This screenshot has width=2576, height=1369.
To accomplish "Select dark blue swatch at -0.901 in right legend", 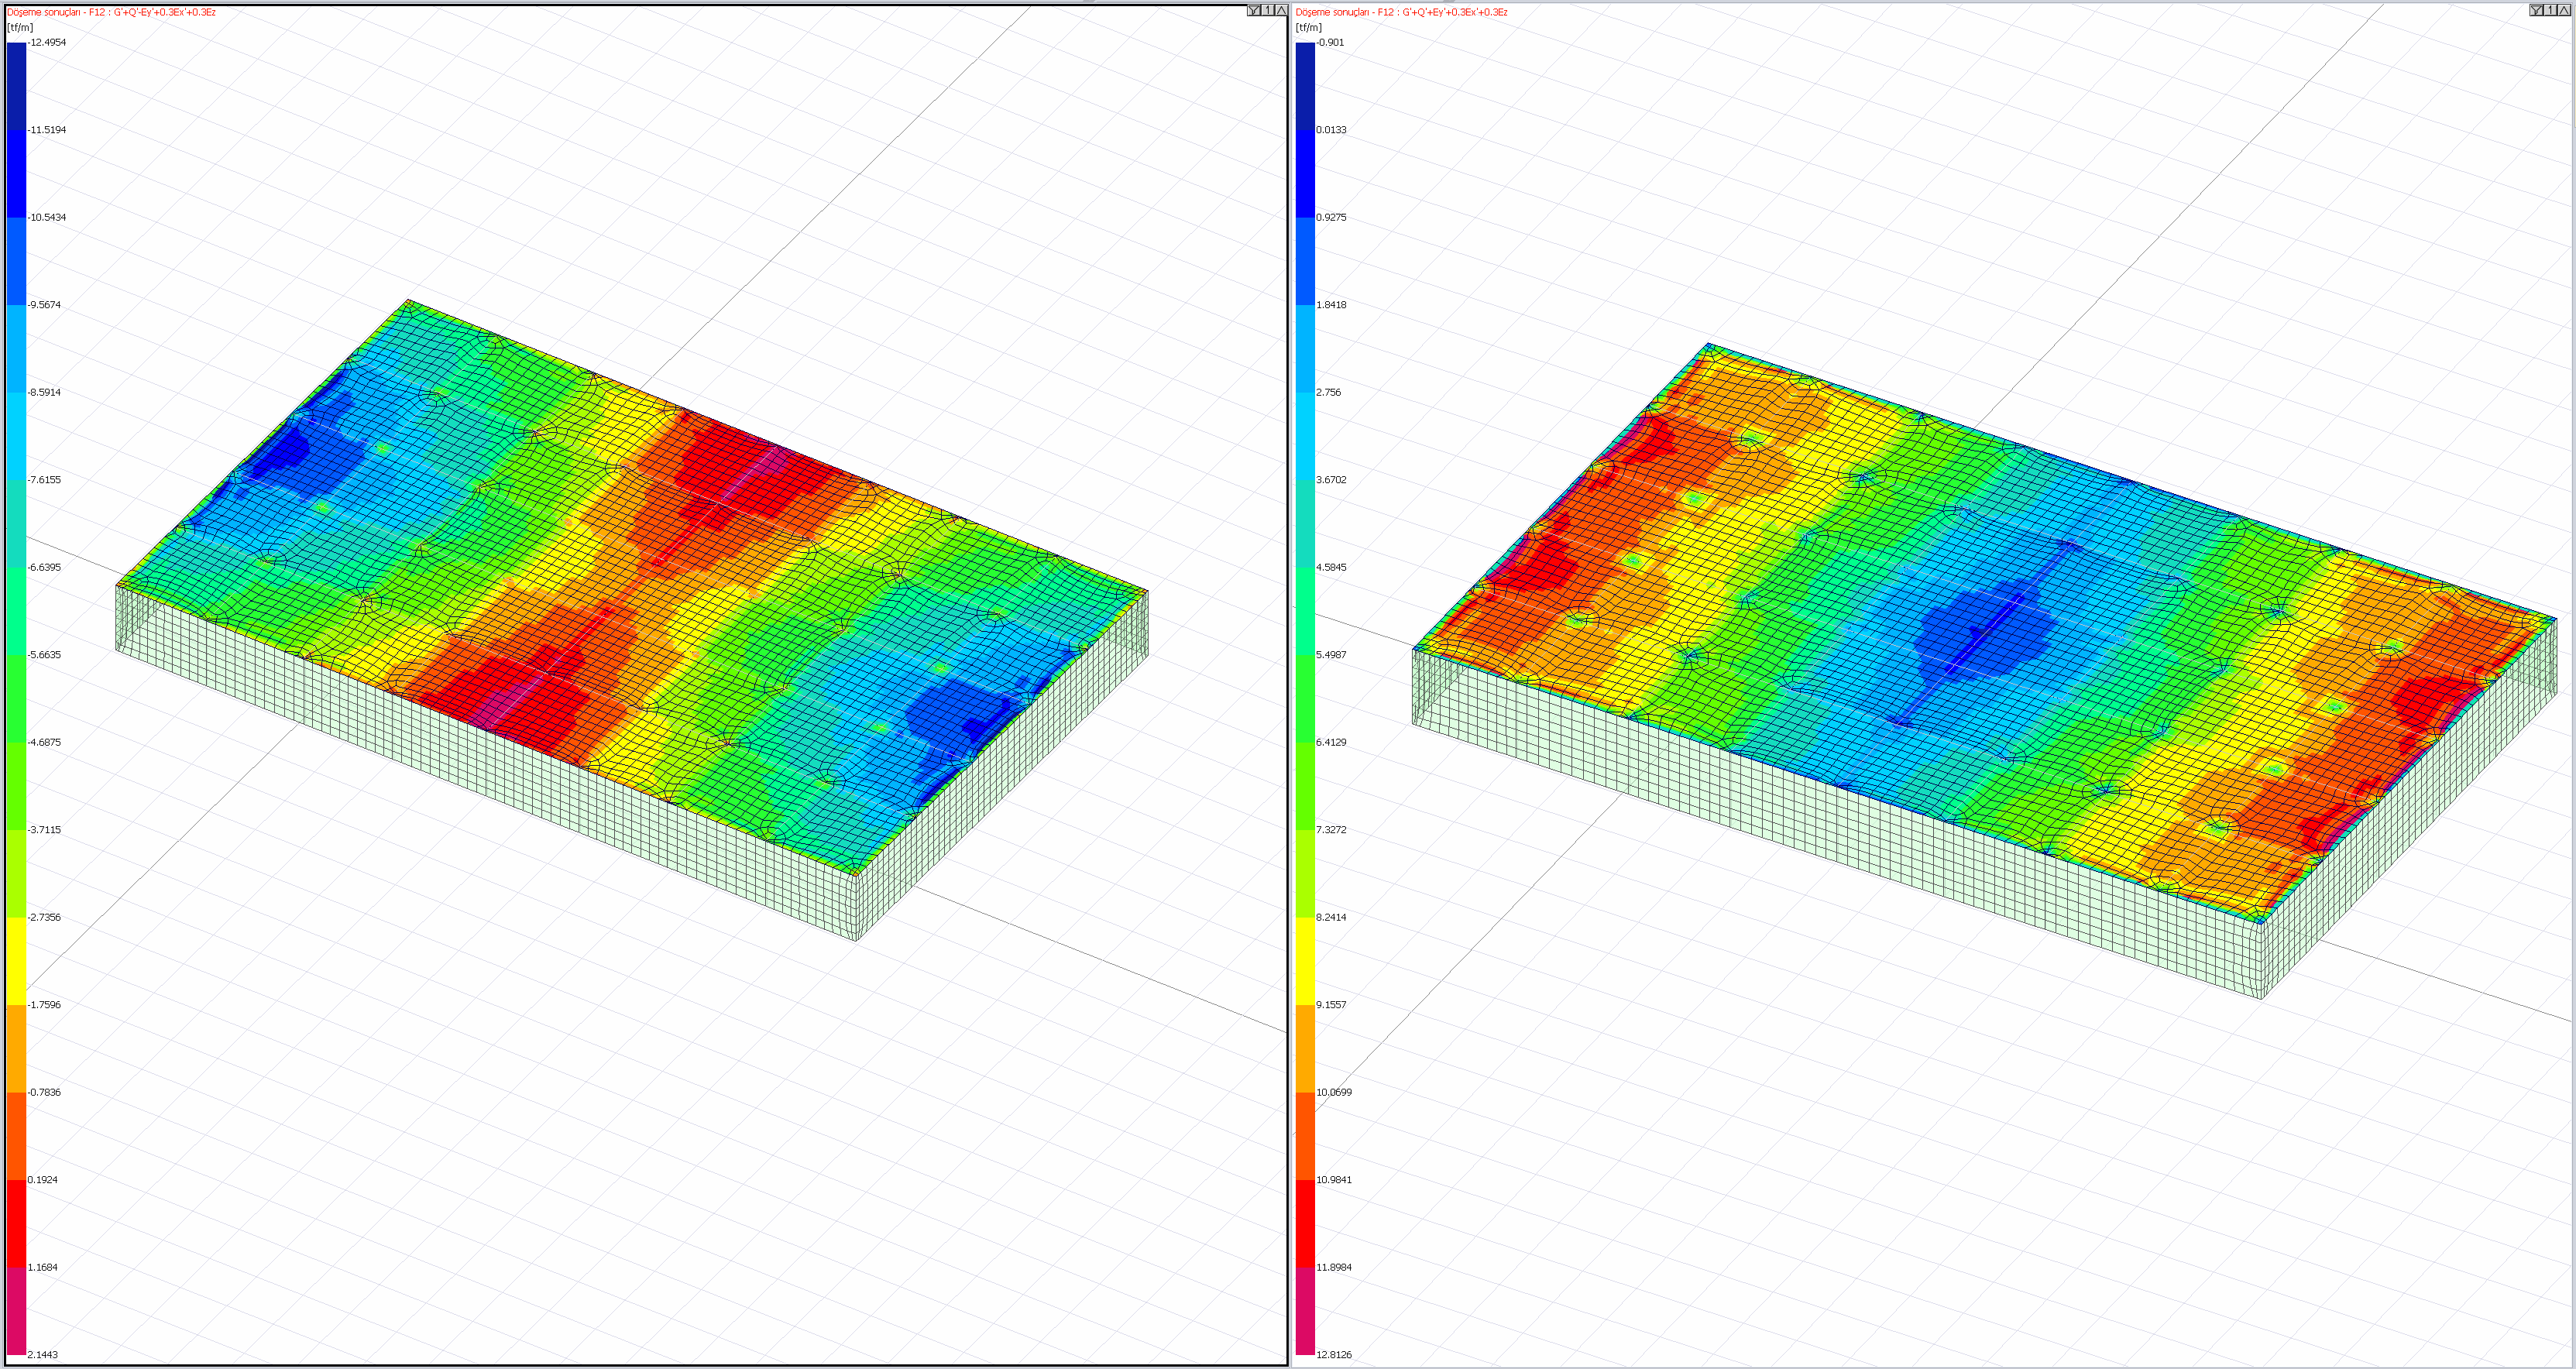I will click(x=1305, y=86).
